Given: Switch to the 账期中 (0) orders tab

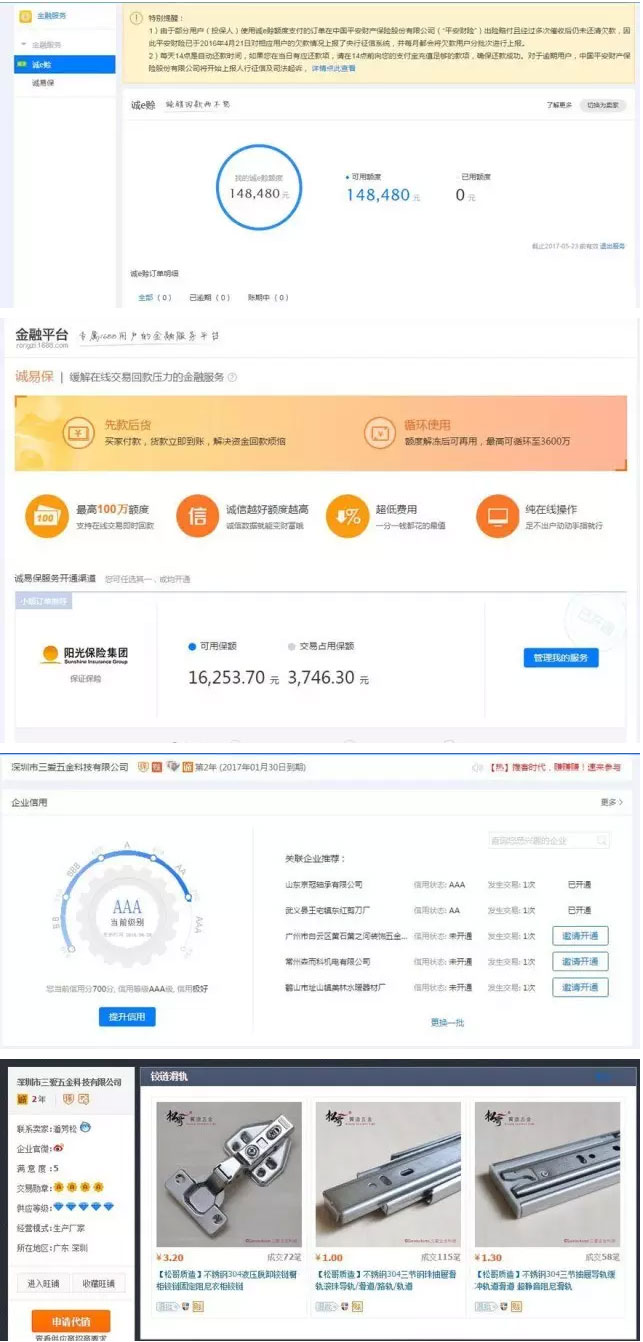Looking at the screenshot, I should (x=268, y=297).
